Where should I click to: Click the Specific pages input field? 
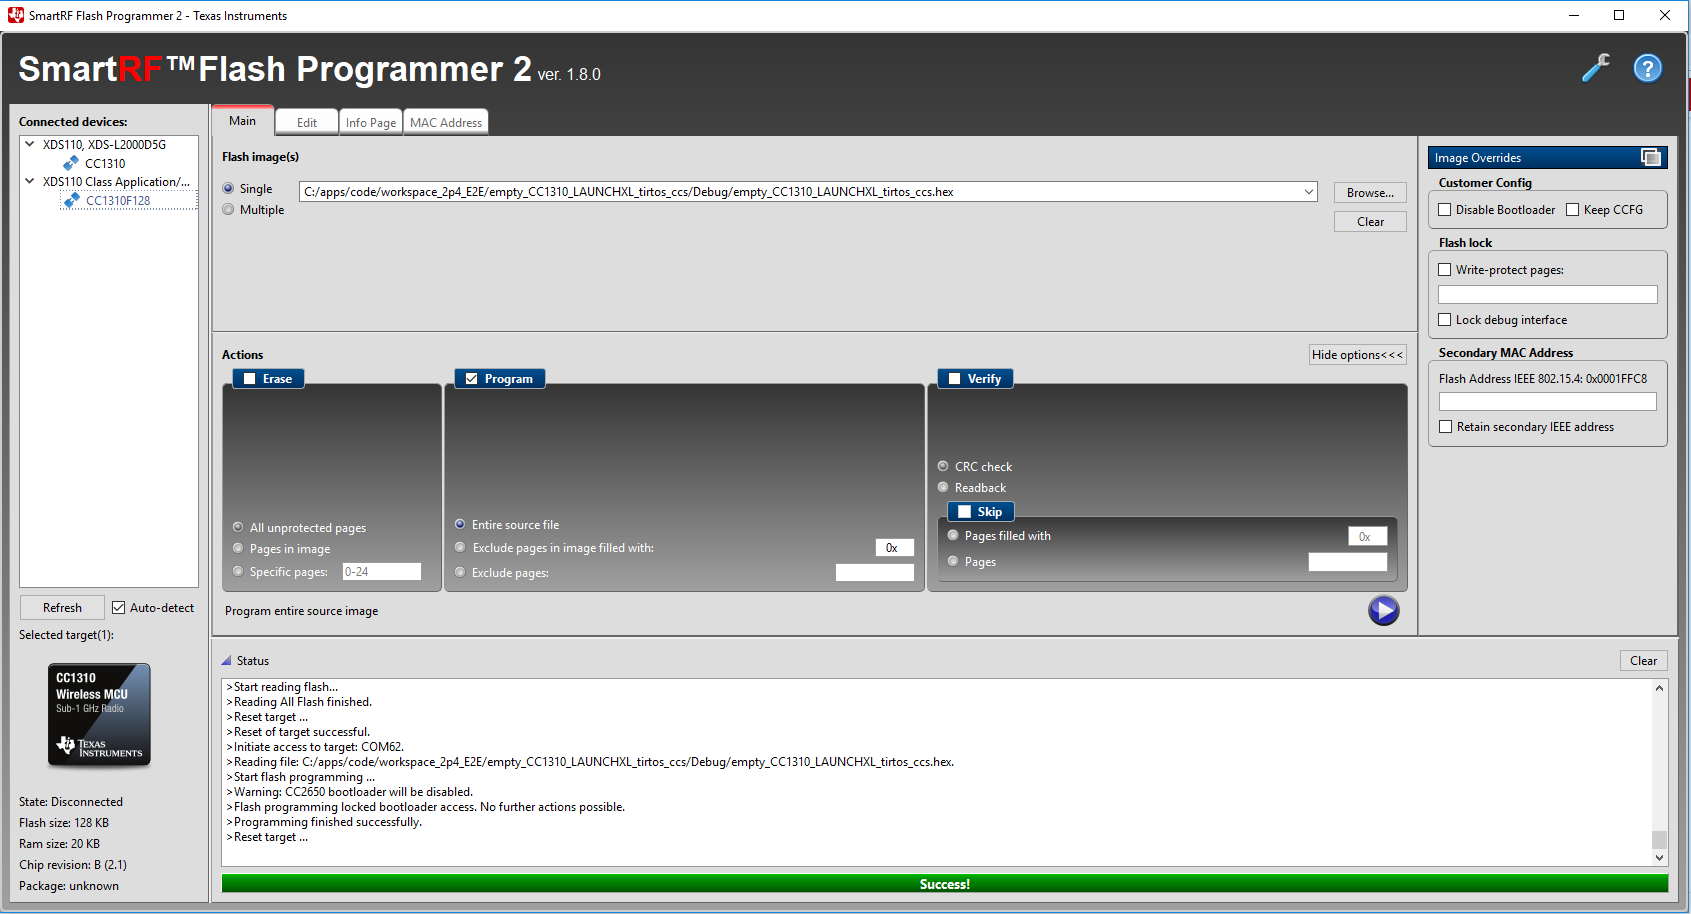382,572
